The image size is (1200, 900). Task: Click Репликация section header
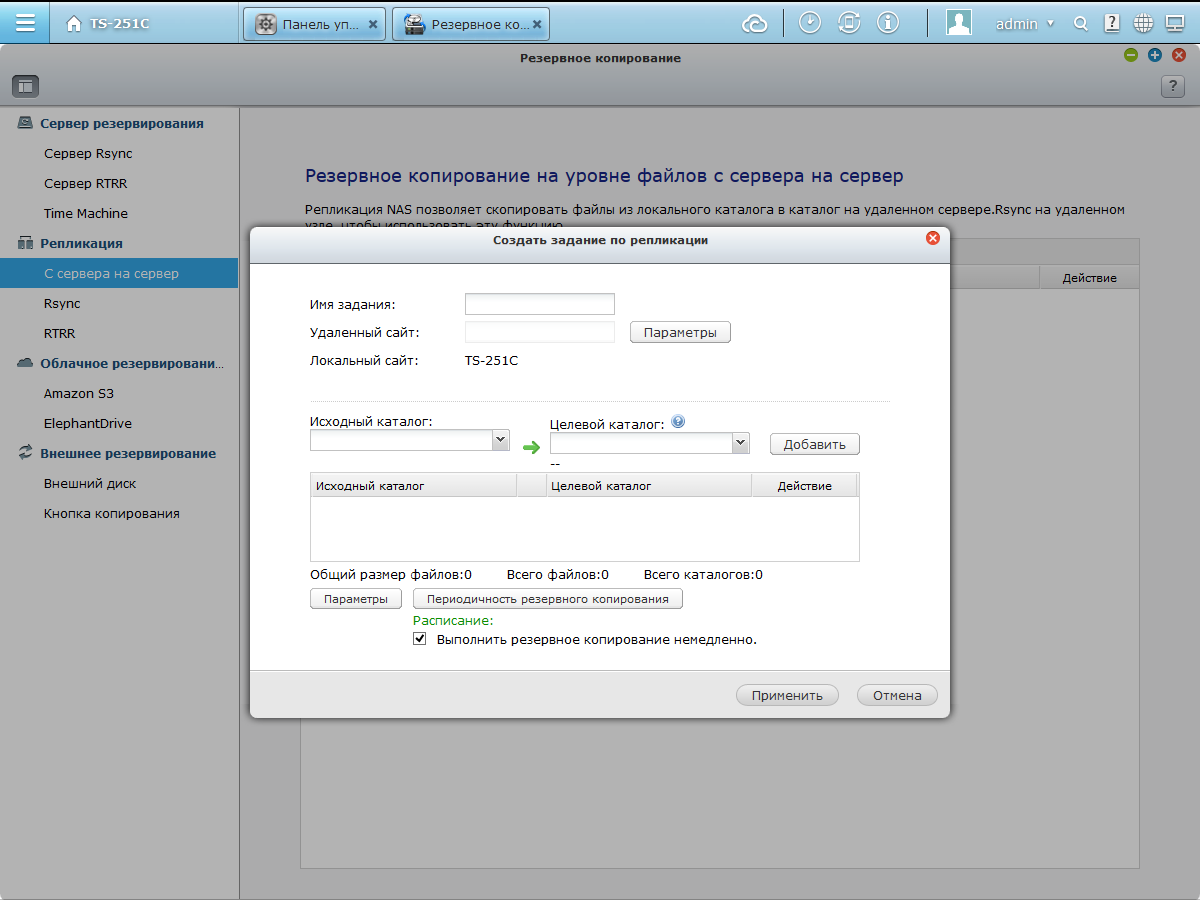[x=81, y=243]
